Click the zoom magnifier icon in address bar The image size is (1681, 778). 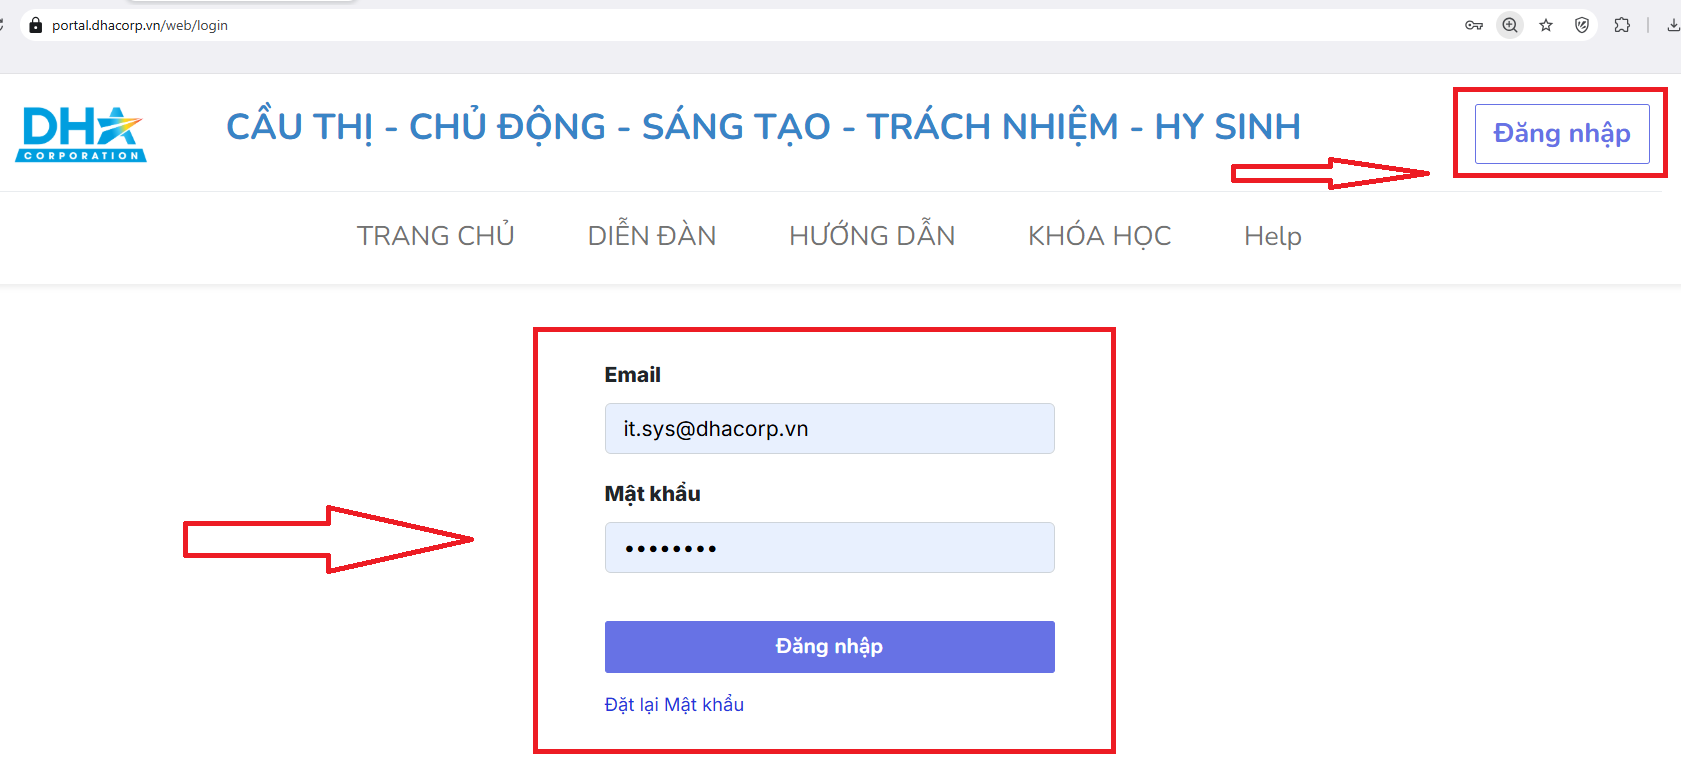pyautogui.click(x=1510, y=25)
